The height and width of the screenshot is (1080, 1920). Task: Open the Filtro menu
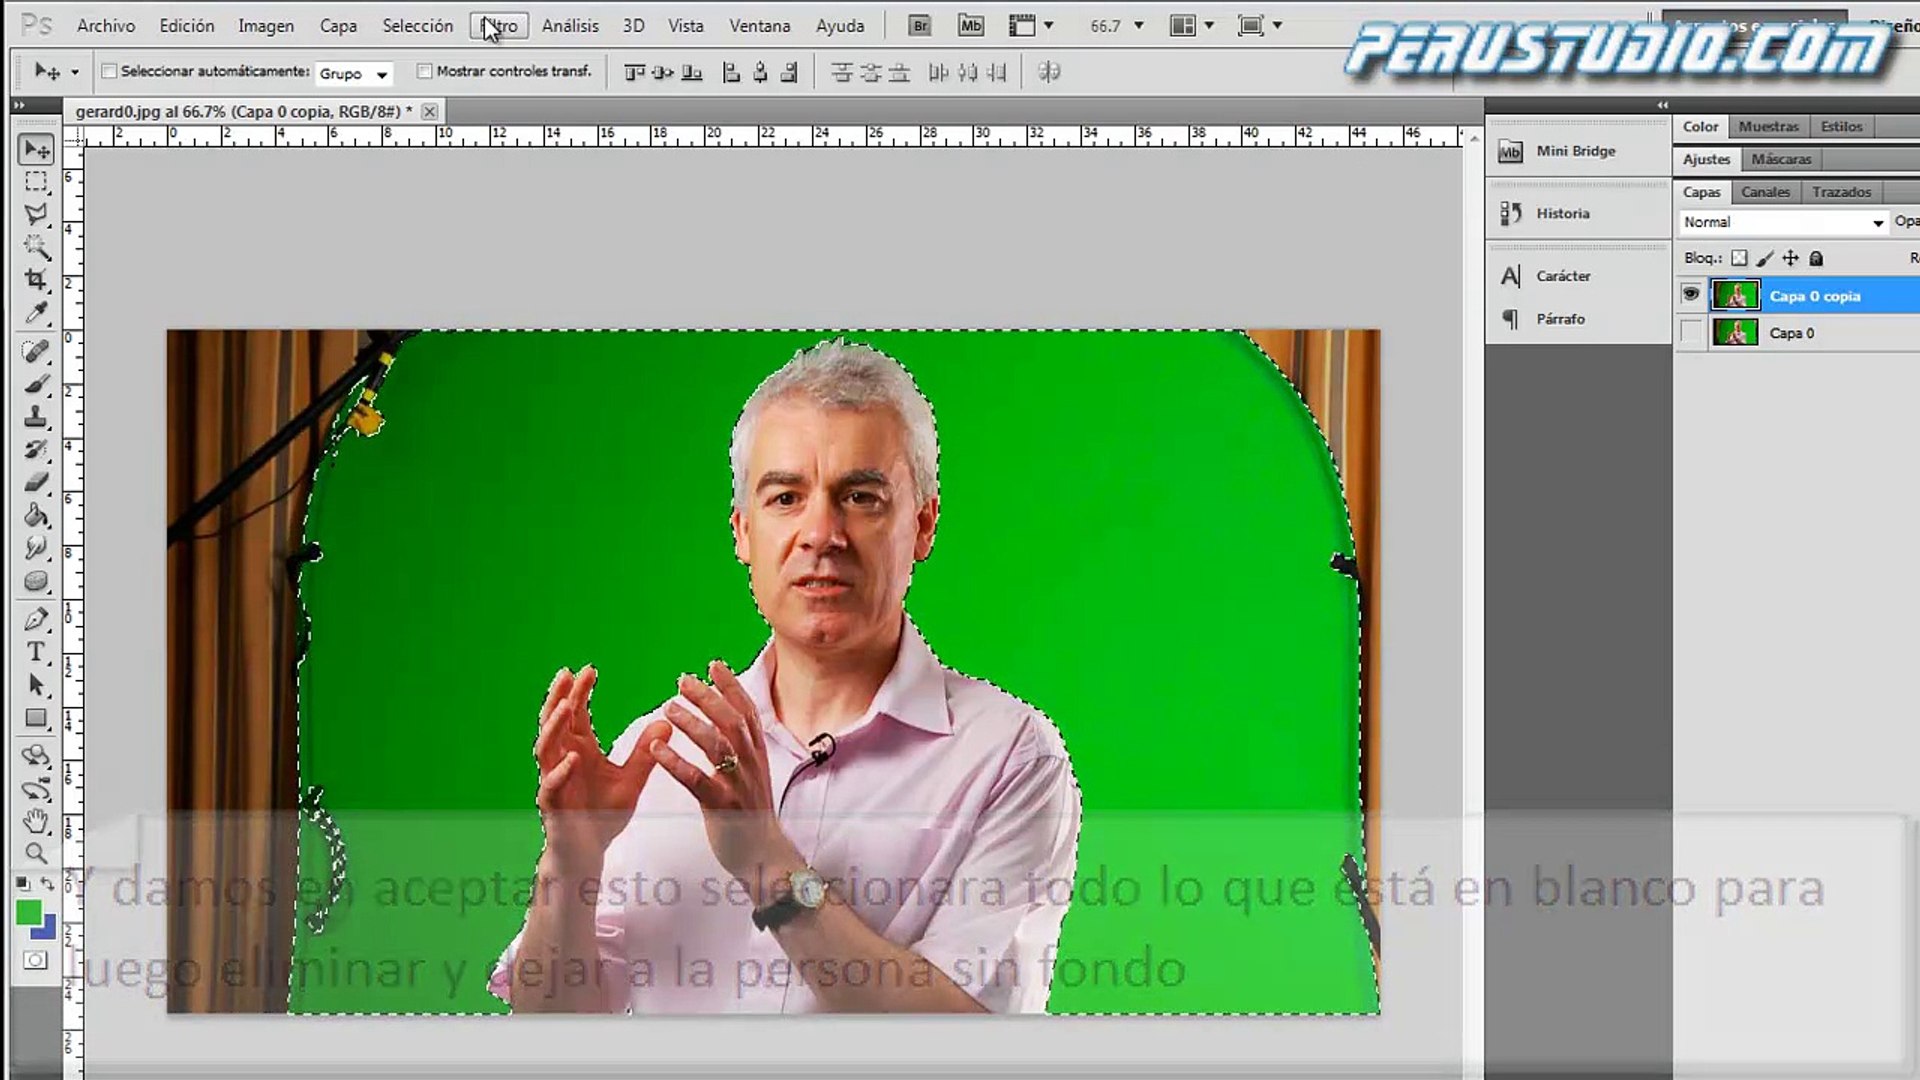click(x=499, y=26)
